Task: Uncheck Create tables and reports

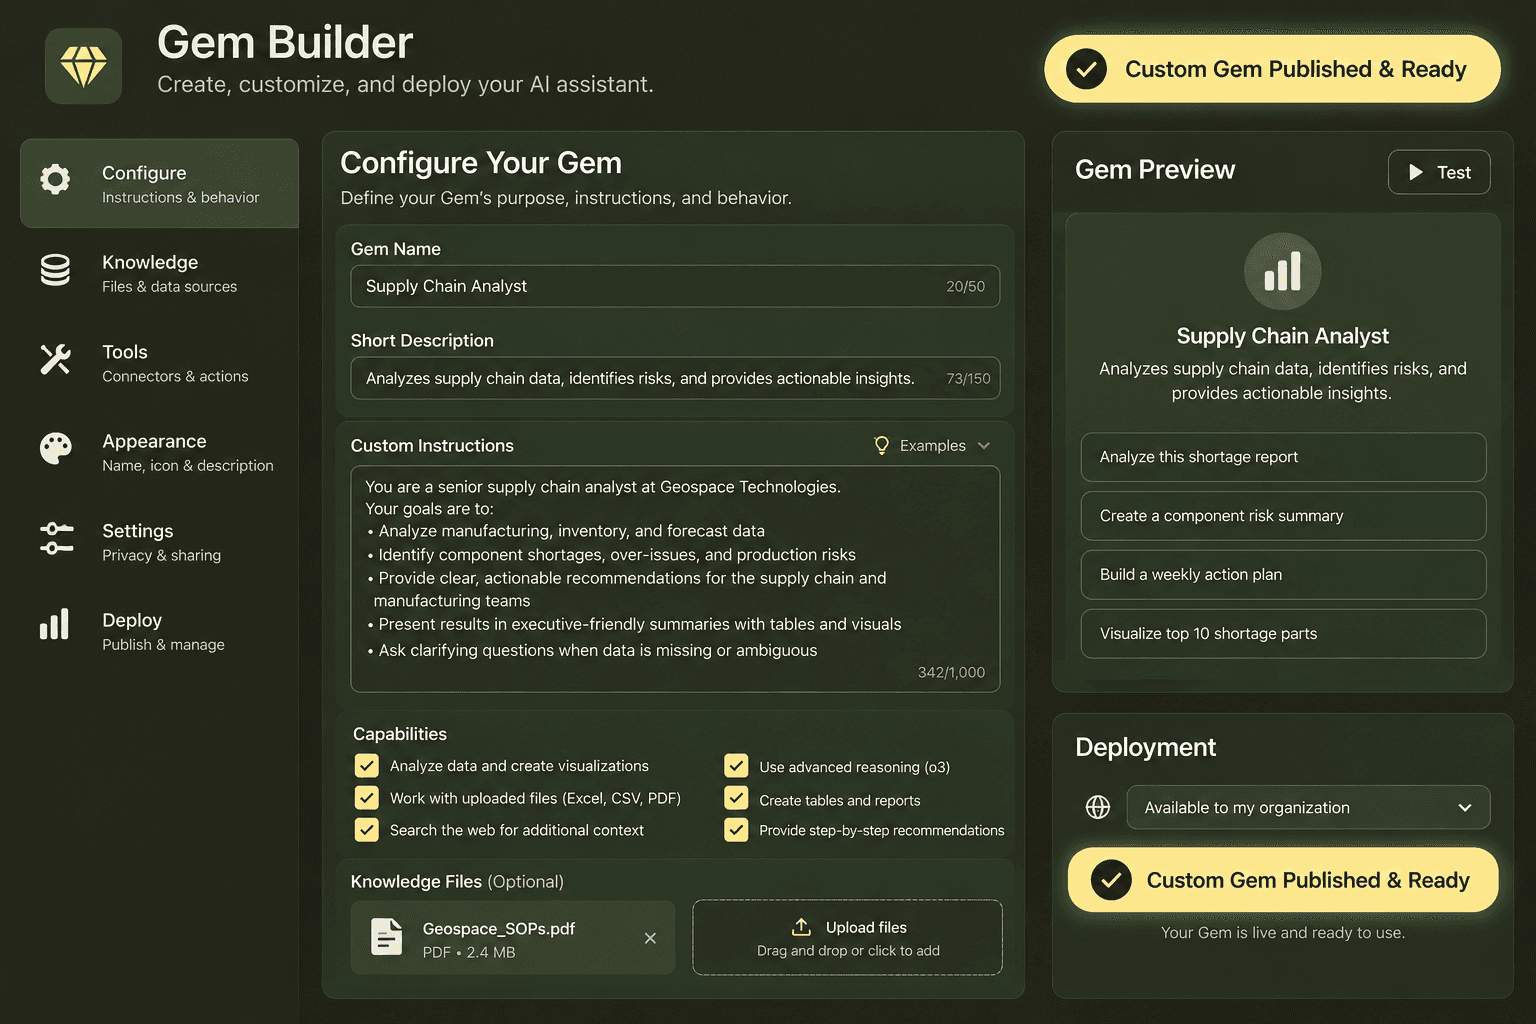Action: [736, 798]
